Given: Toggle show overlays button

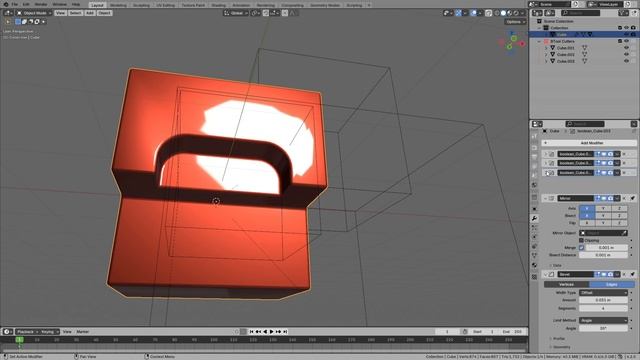Looking at the screenshot, I should pos(473,13).
